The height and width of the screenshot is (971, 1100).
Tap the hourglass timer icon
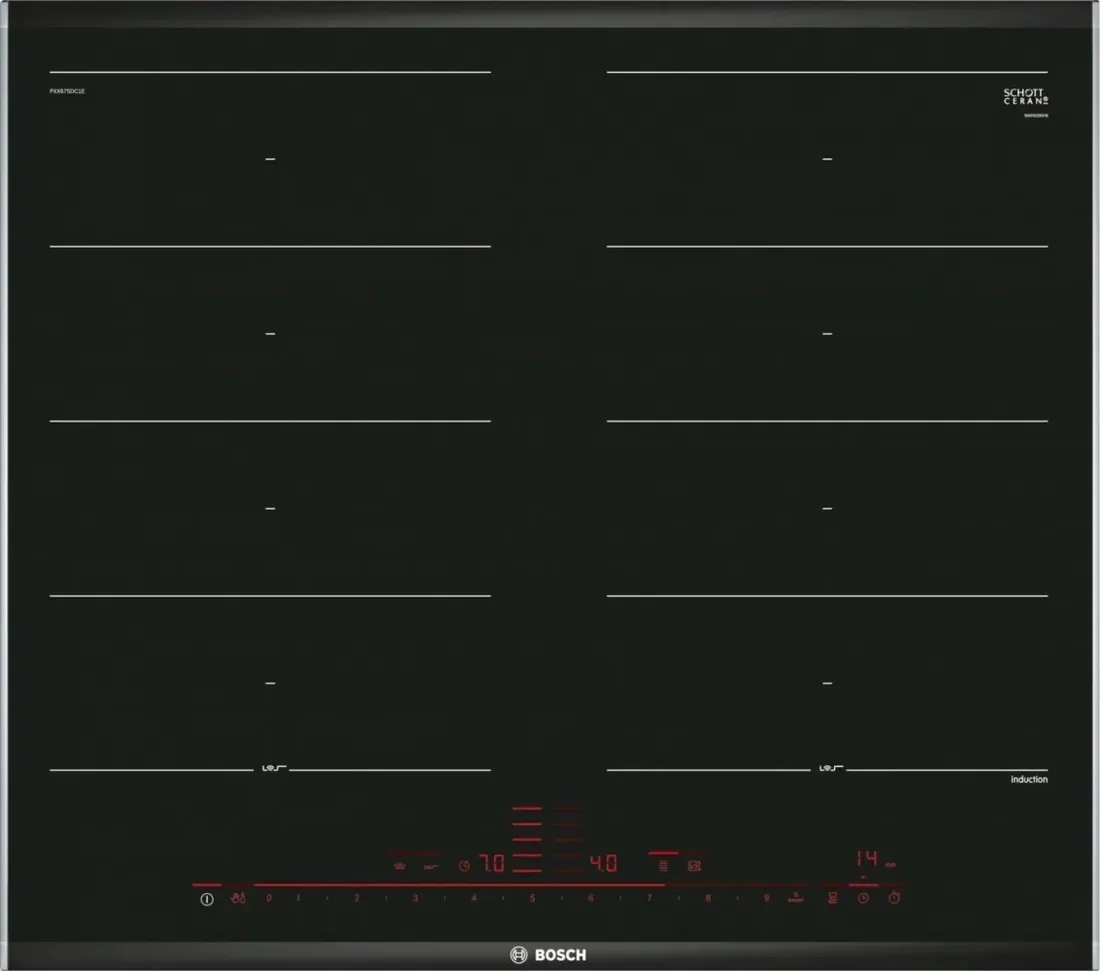point(831,898)
